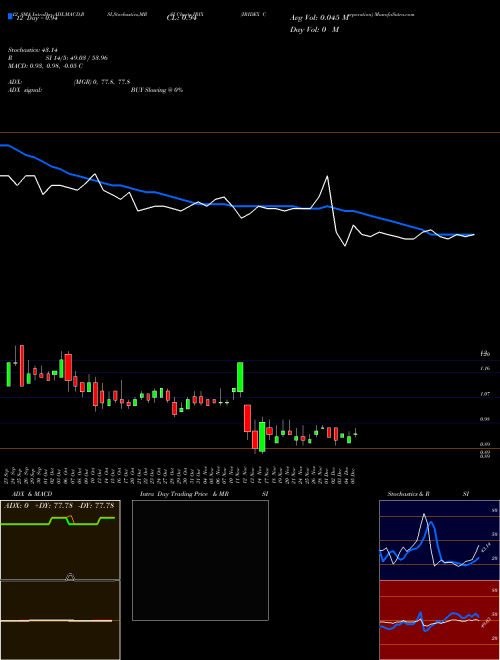Click the green ADX line in ADX panel
Viewport: 500px width, 660px height.
tap(58, 521)
